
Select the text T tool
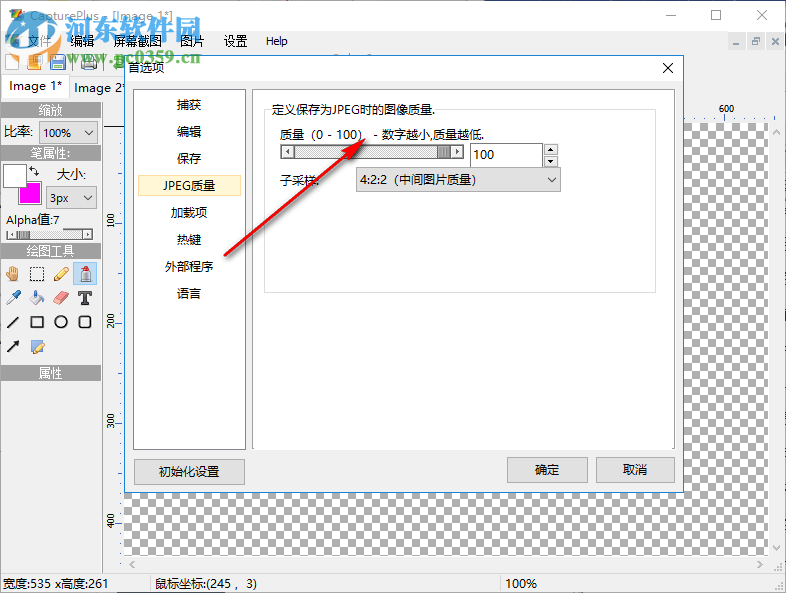tap(85, 298)
